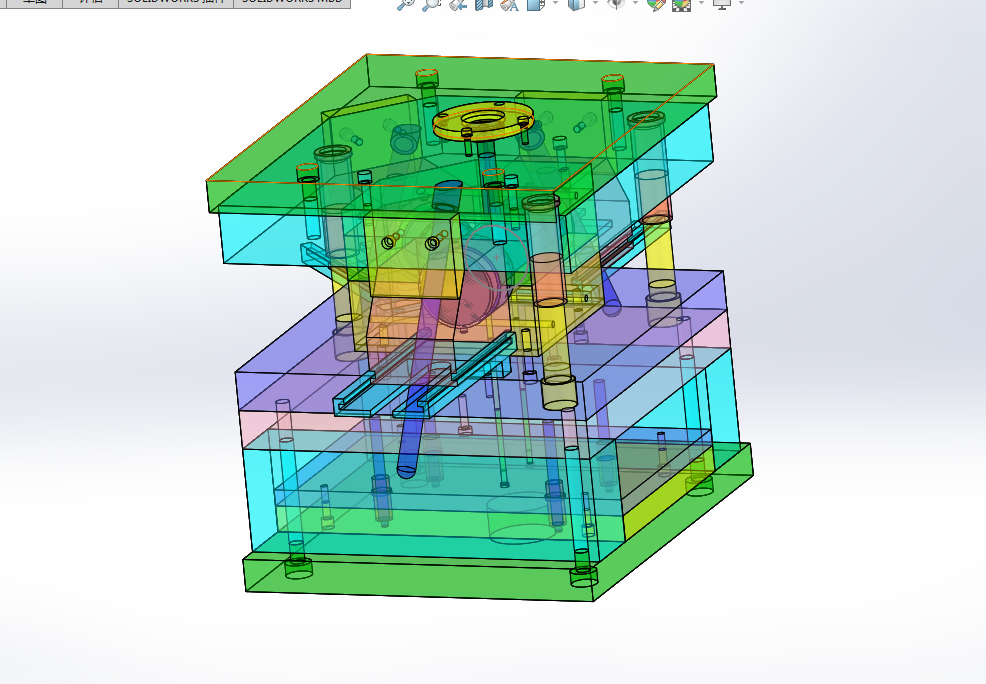Viewport: 986px width, 684px height.
Task: Click the View Orientation cube icon
Action: click(x=535, y=4)
